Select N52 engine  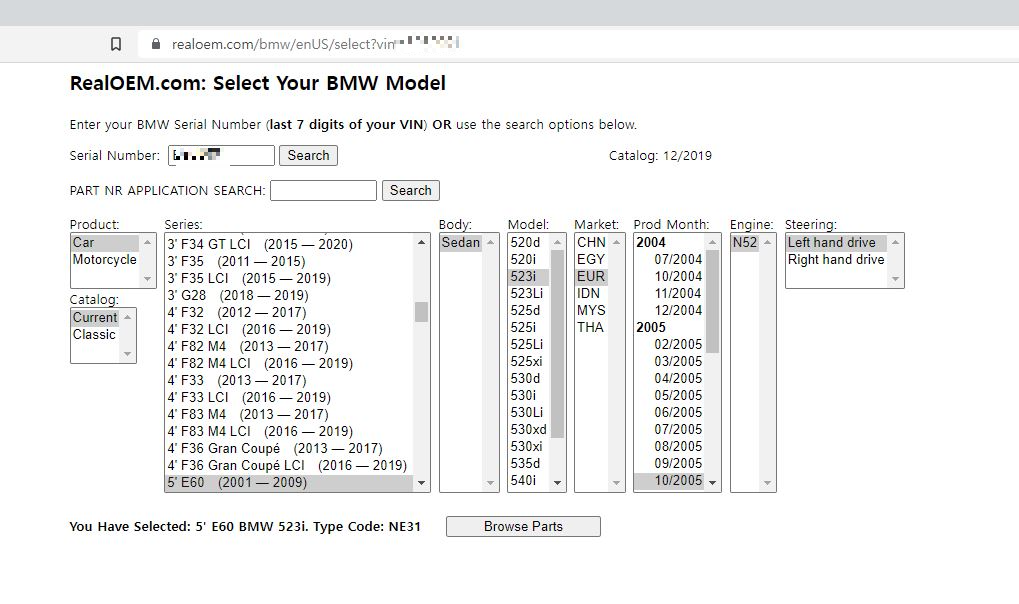pyautogui.click(x=745, y=243)
